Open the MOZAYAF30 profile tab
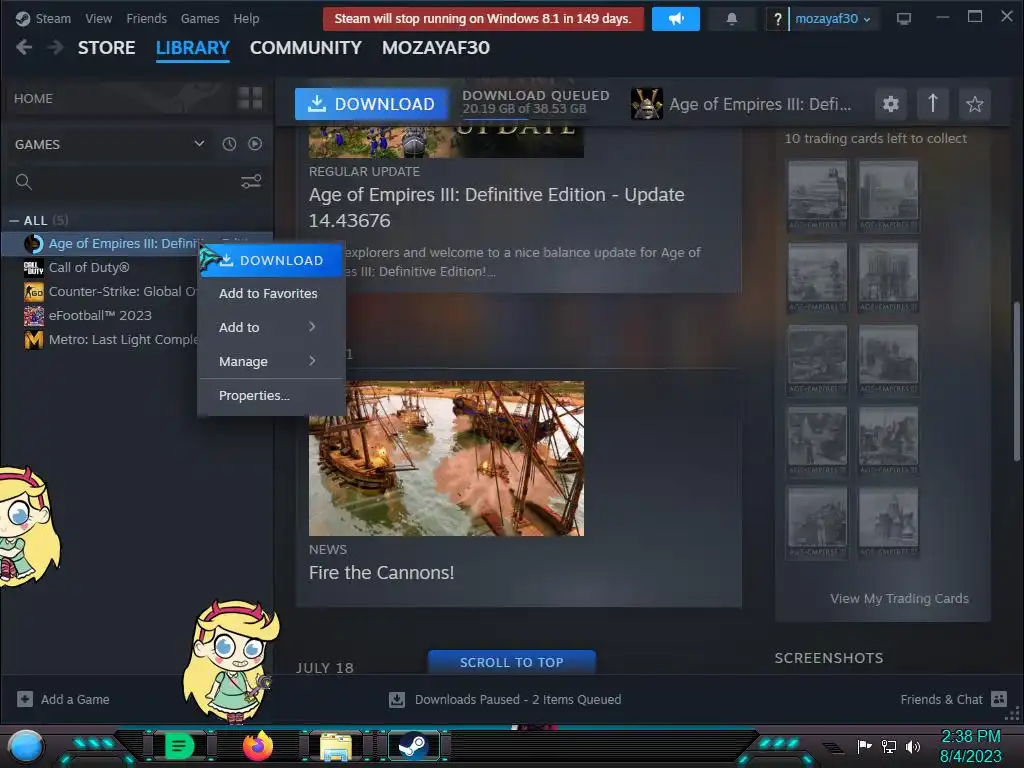Image resolution: width=1024 pixels, height=768 pixels. coord(436,48)
